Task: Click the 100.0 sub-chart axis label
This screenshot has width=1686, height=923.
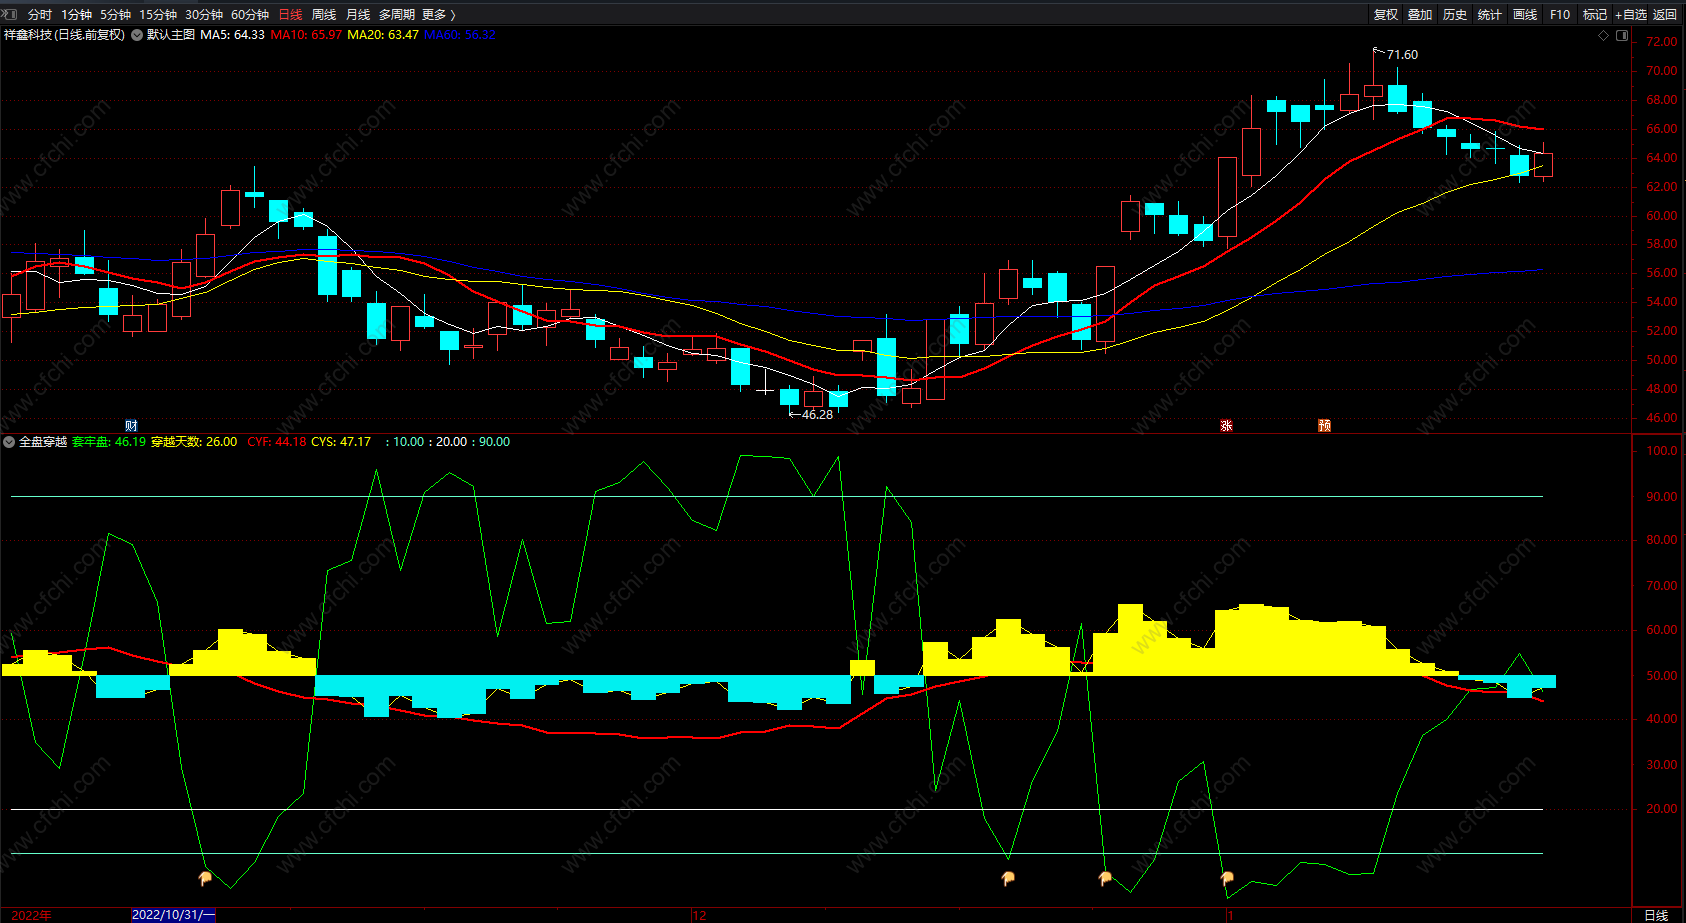Action: point(1661,451)
